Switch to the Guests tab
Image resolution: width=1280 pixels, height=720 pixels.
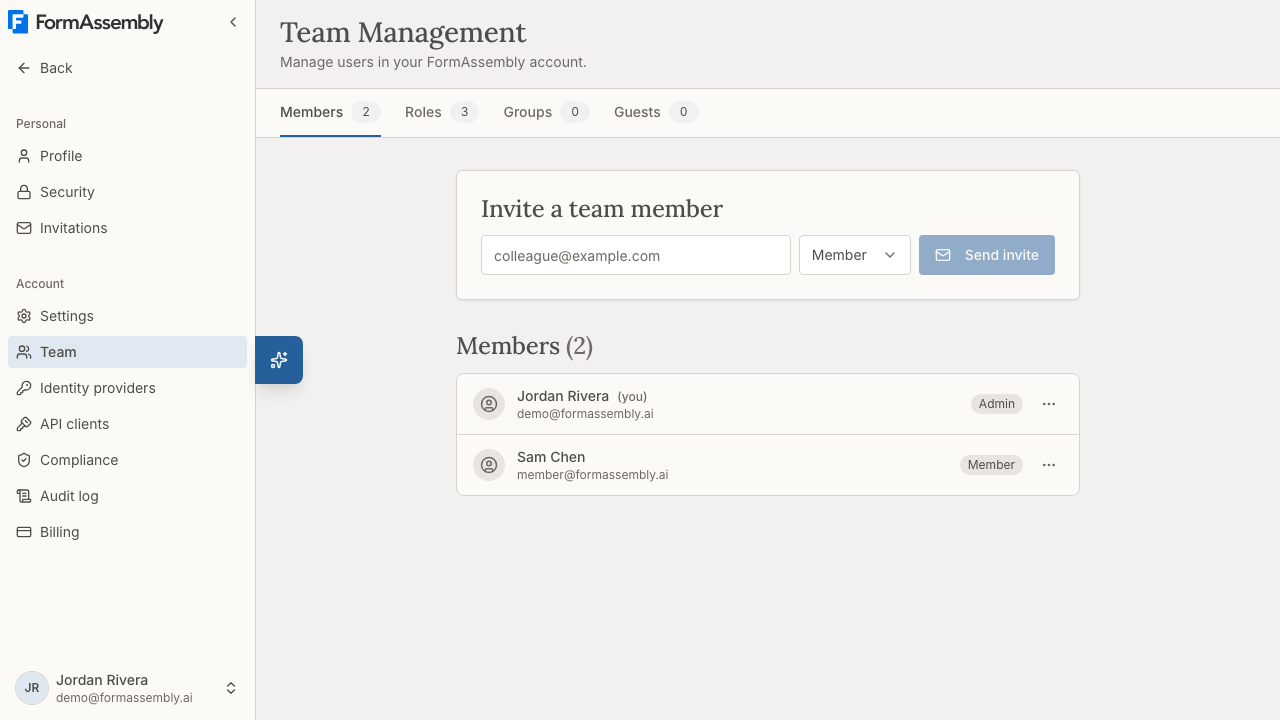click(x=656, y=112)
